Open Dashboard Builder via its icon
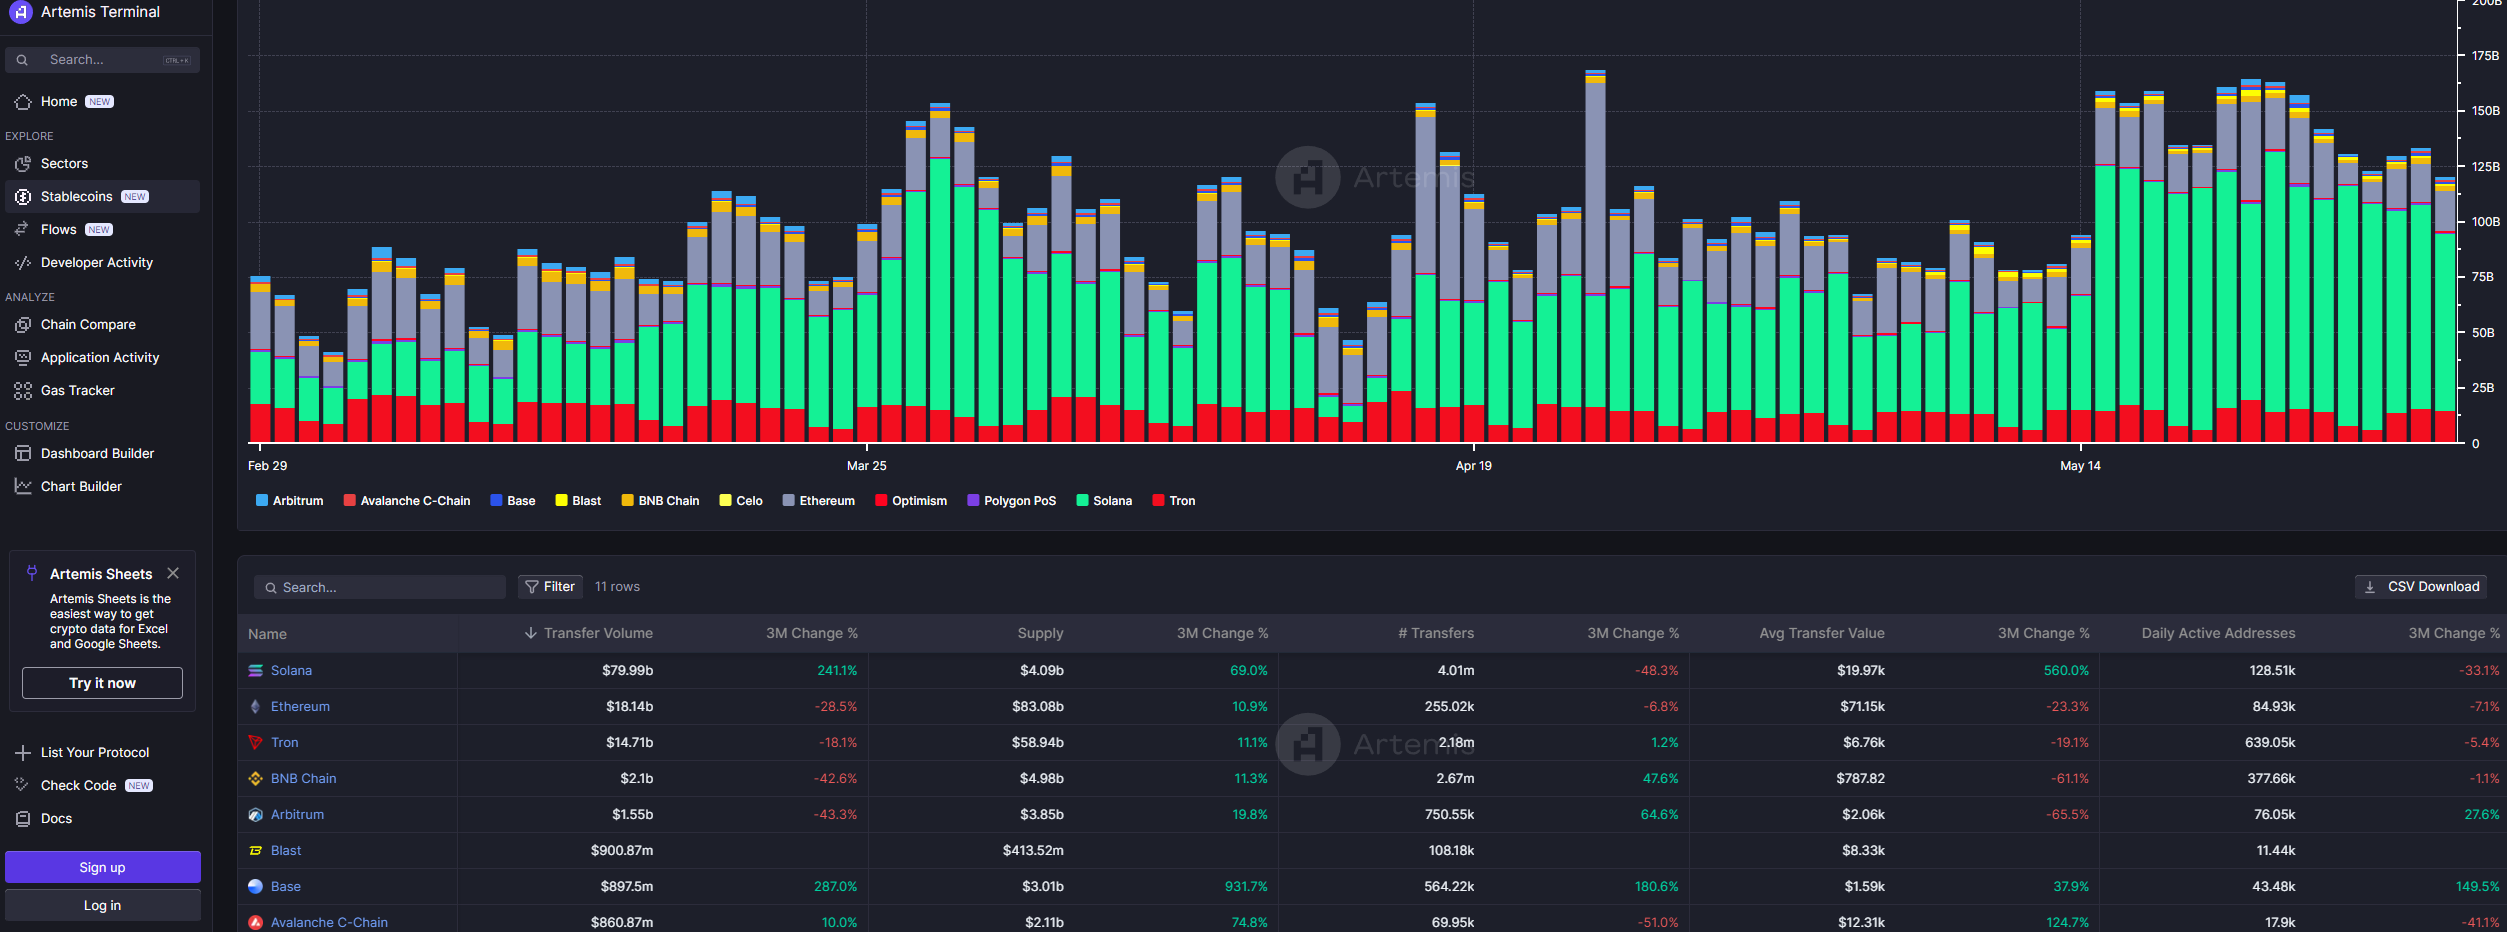The image size is (2507, 932). 23,454
